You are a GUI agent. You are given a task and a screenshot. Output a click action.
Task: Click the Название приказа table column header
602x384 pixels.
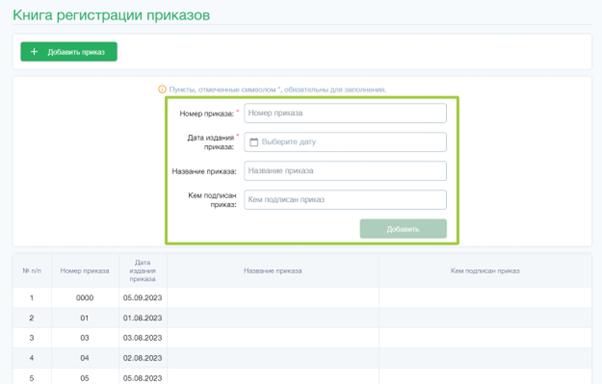[x=273, y=271]
